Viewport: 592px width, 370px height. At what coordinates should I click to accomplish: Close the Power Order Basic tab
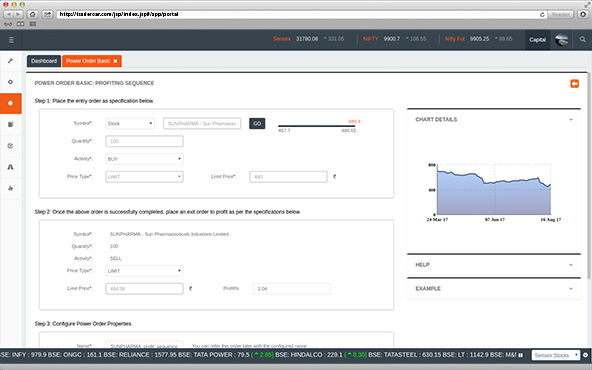(x=115, y=61)
